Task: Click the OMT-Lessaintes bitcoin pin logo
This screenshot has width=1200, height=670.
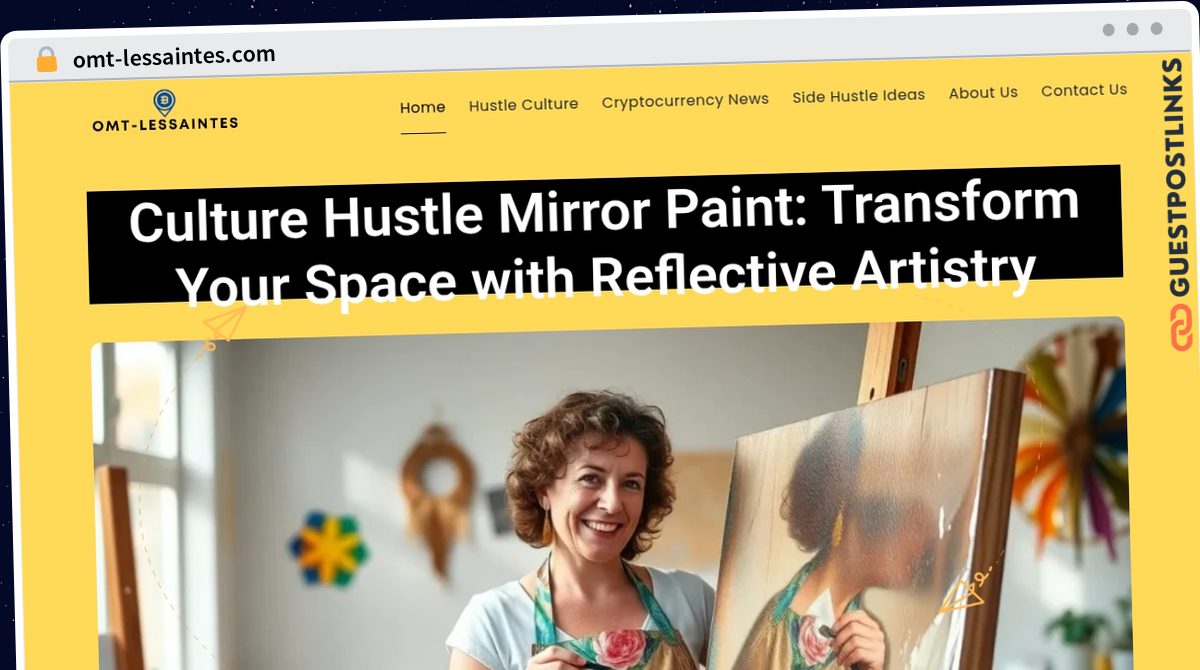Action: click(x=164, y=102)
